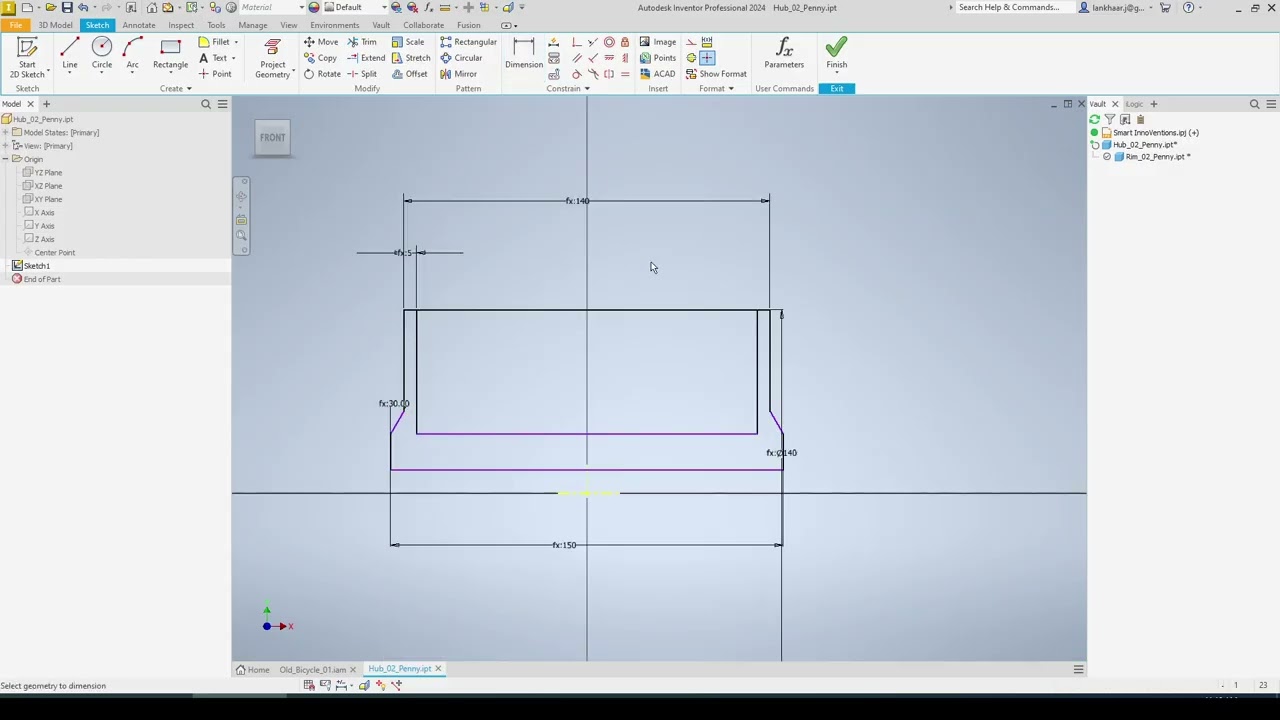1280x720 pixels.
Task: Open the Fillet dropdown arrow
Action: point(236,42)
